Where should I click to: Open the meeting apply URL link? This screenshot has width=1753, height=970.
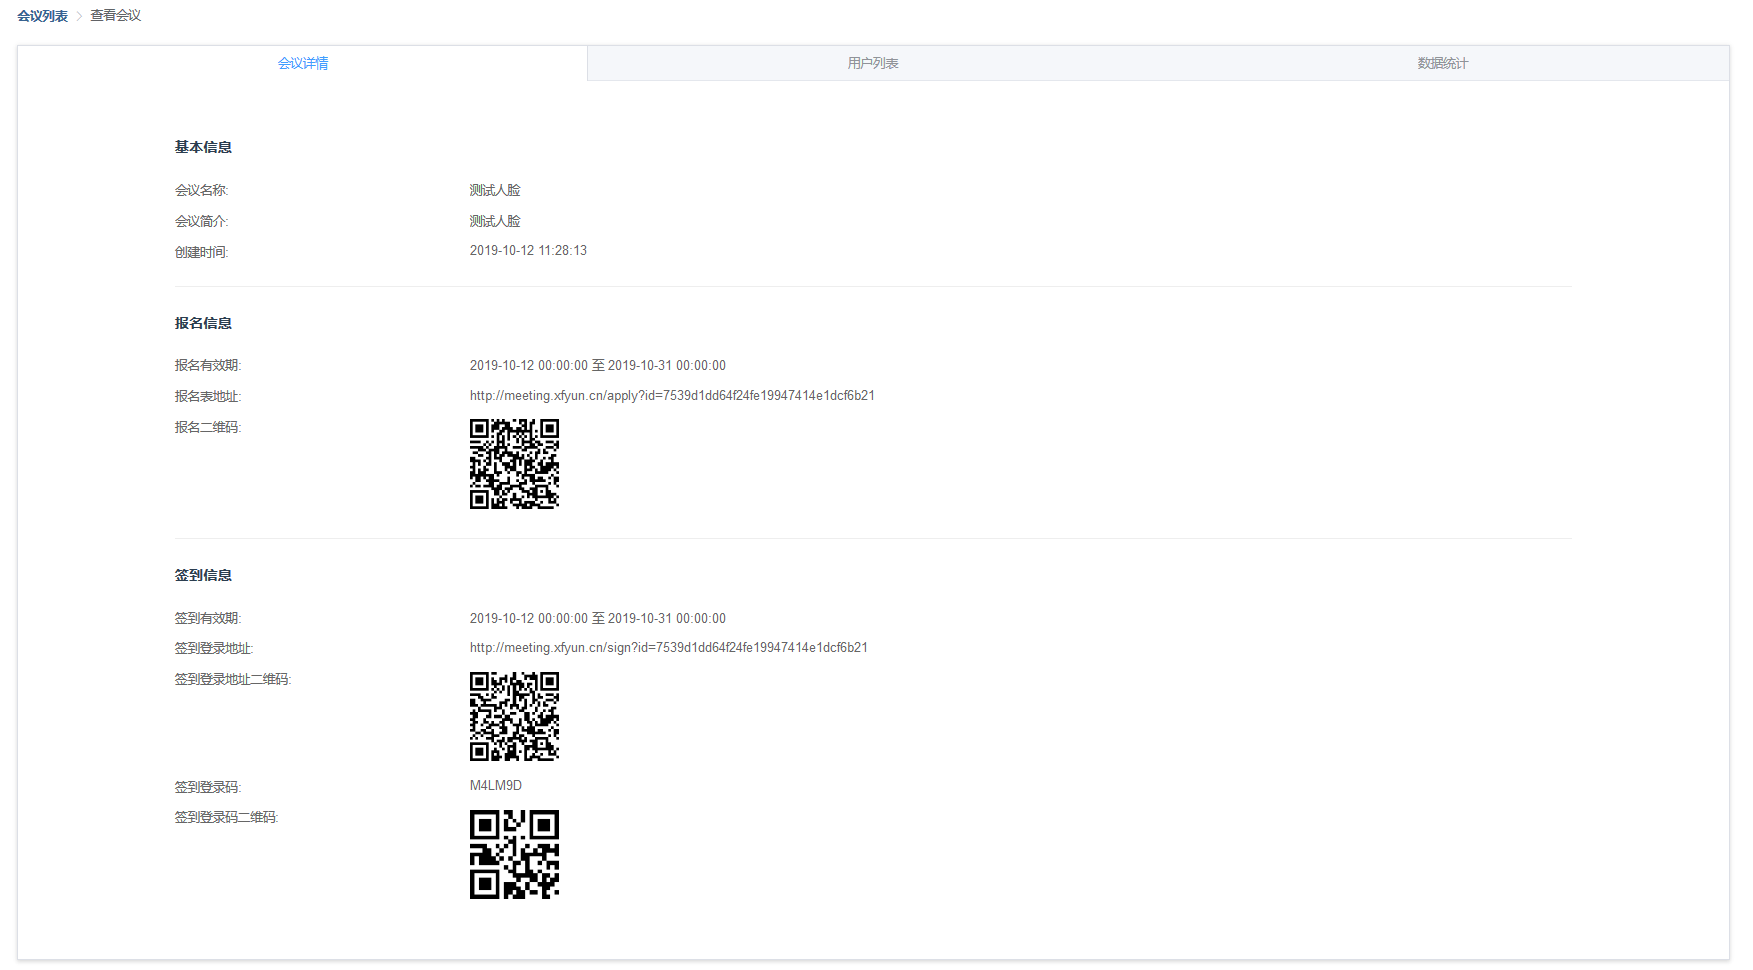coord(672,396)
